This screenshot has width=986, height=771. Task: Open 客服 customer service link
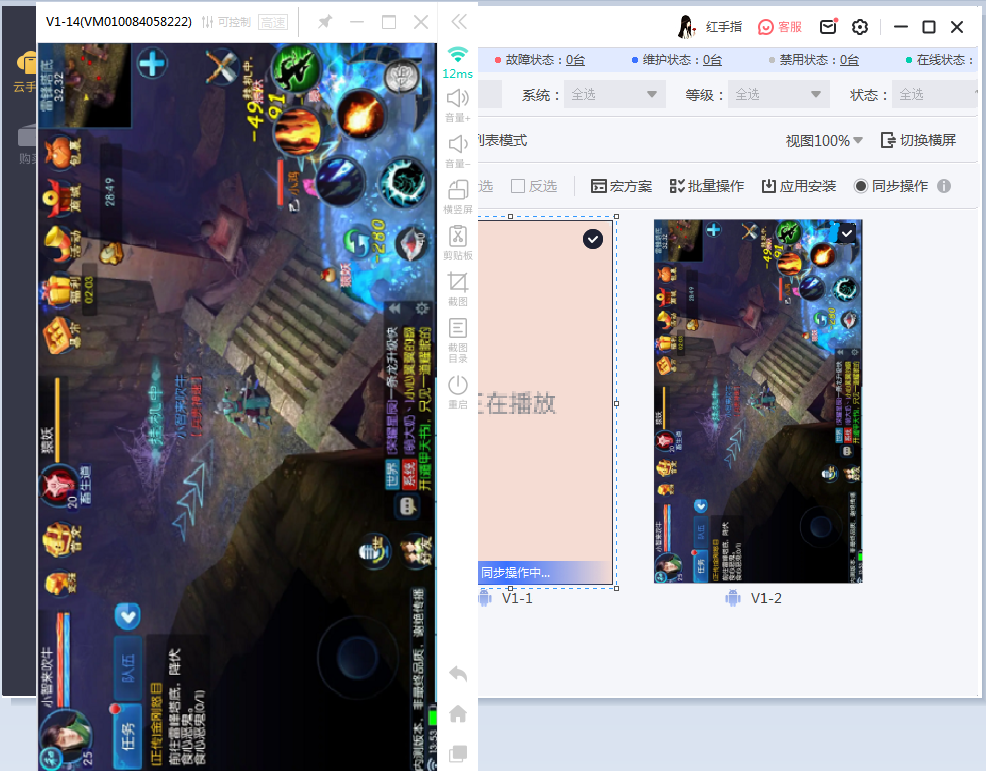[780, 27]
